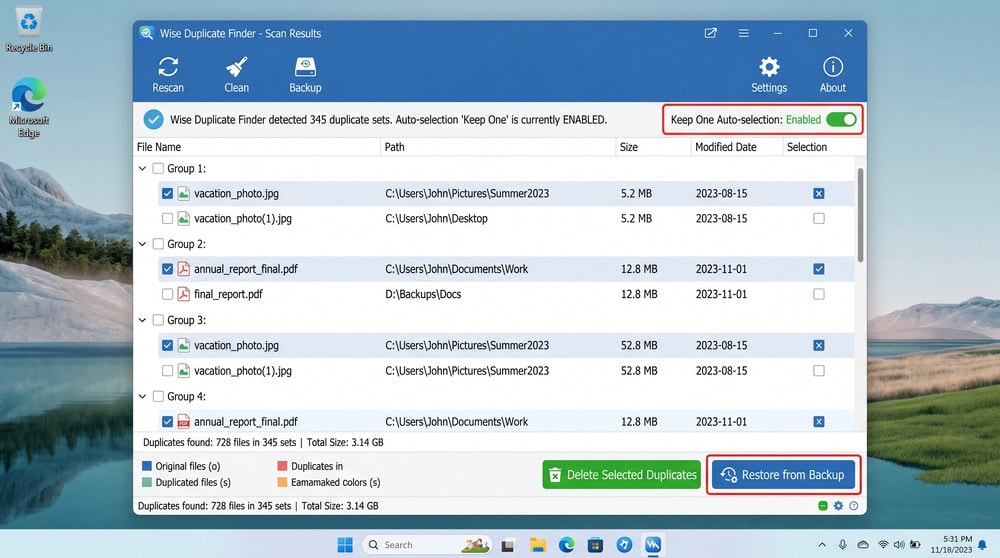Click the results list vertical scrollbar
1000x558 pixels.
[860, 215]
